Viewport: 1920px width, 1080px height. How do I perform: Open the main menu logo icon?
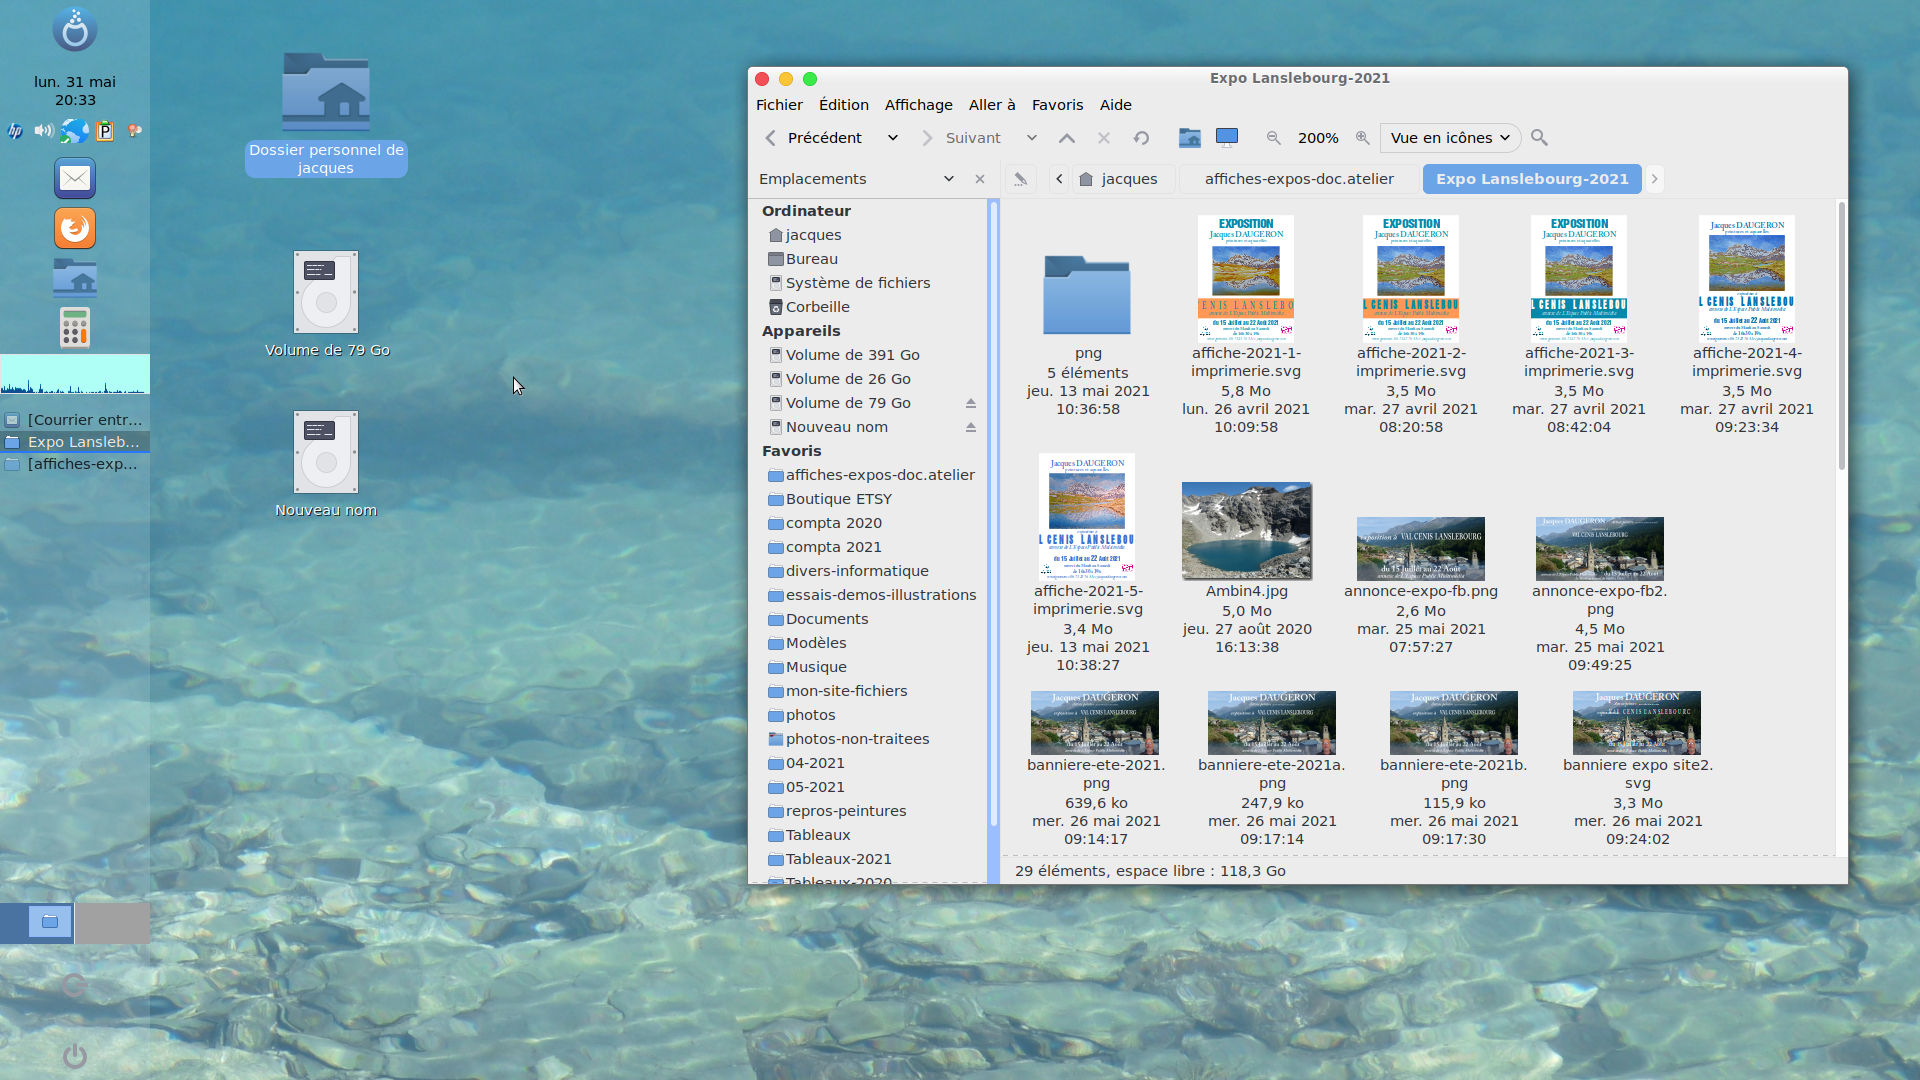(x=75, y=29)
